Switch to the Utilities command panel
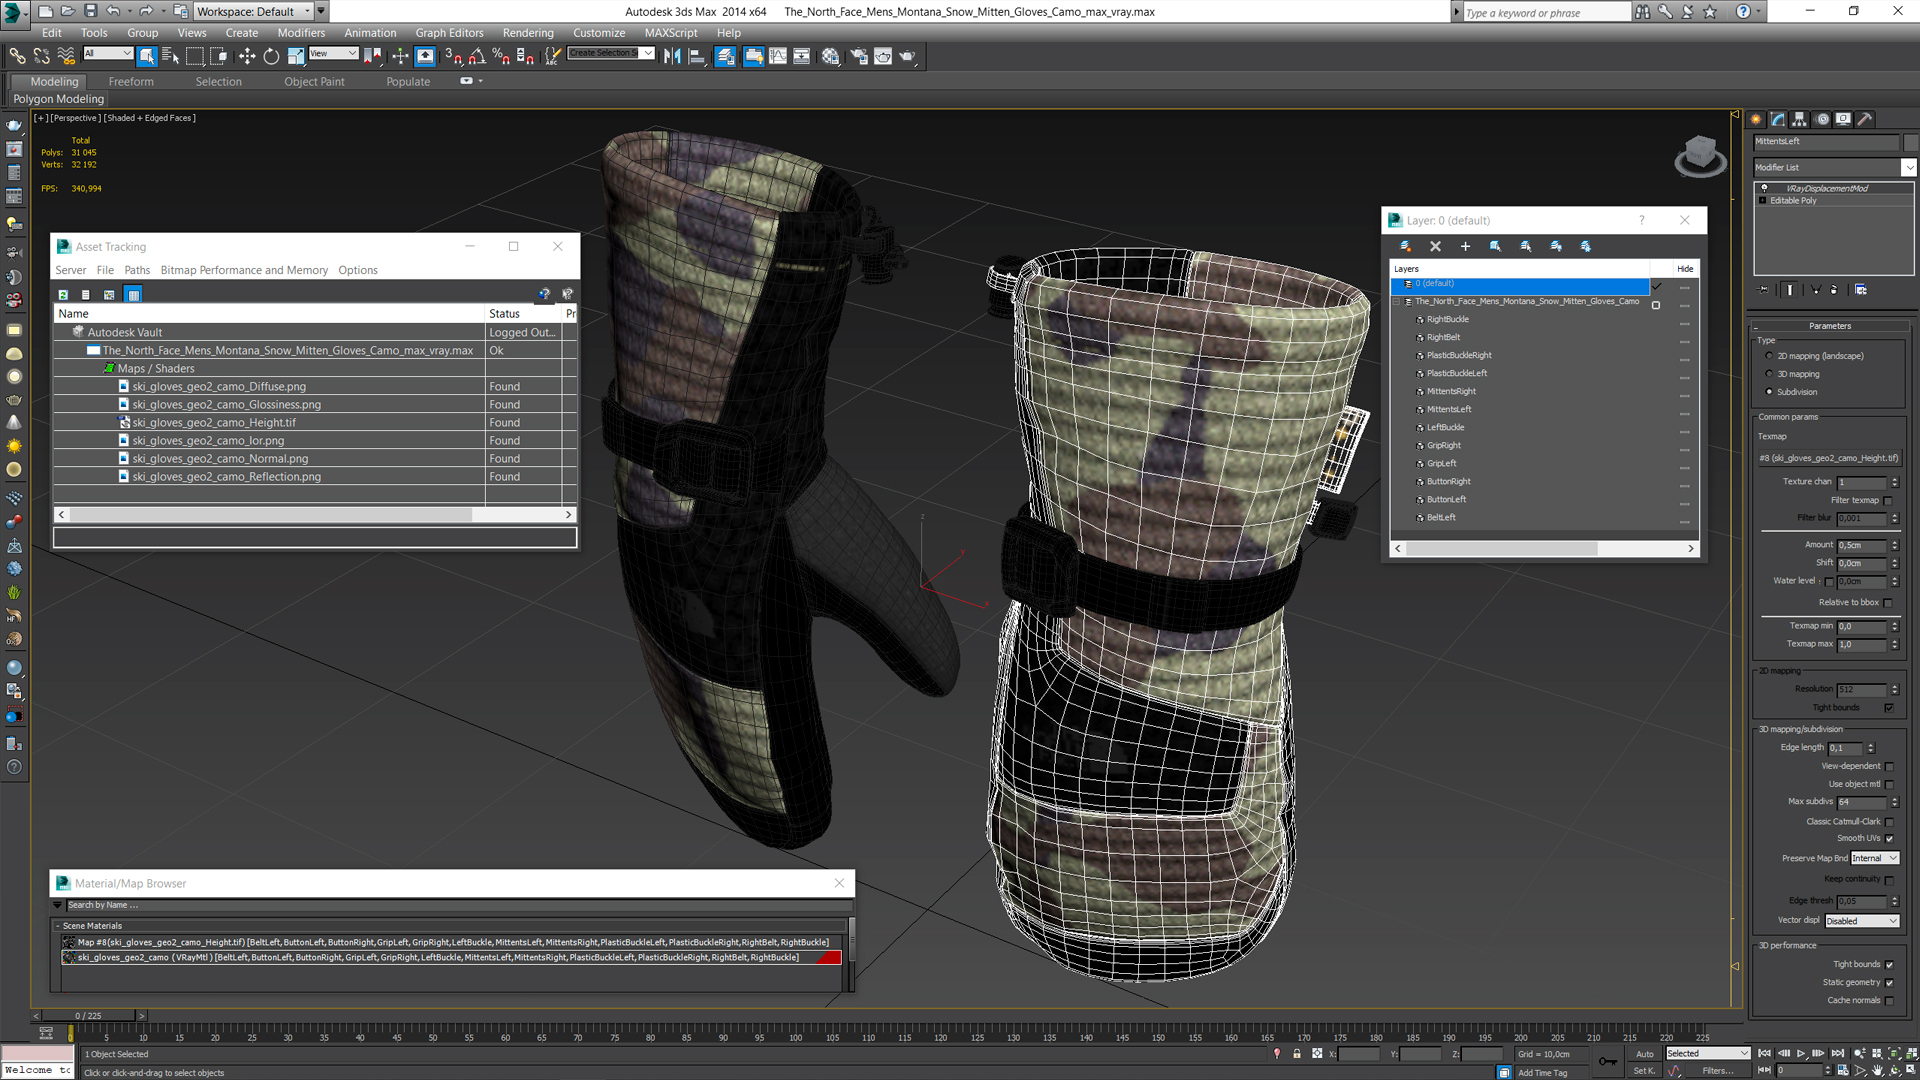Screen dimensions: 1920x1080 [1866, 119]
